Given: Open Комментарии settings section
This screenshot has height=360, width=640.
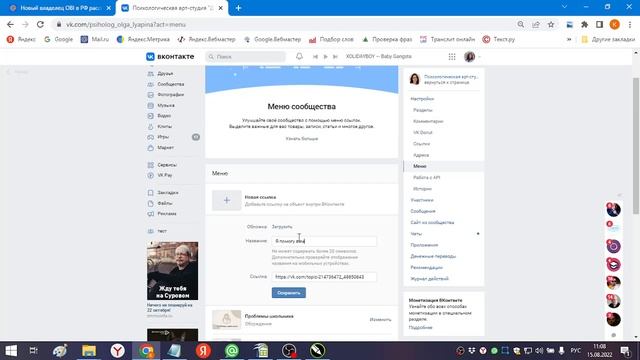Looking at the screenshot, I should click(428, 121).
